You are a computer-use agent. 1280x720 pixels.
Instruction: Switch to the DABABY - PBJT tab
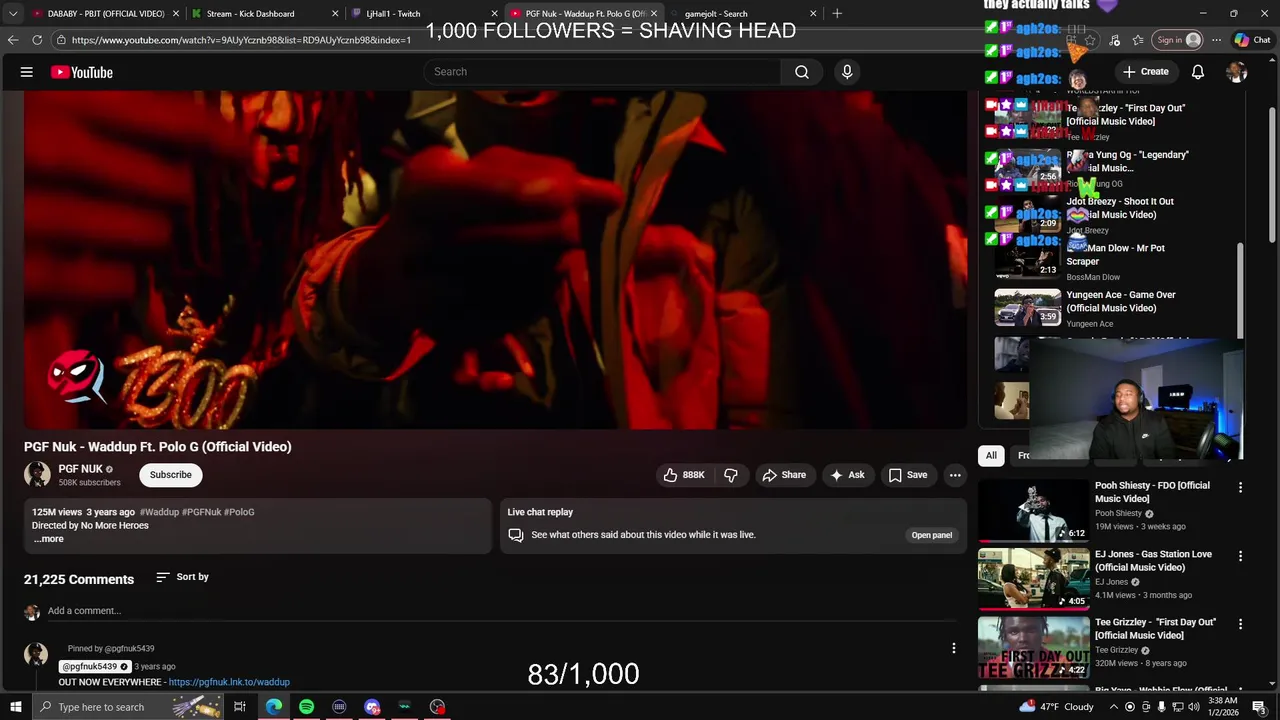coord(105,14)
